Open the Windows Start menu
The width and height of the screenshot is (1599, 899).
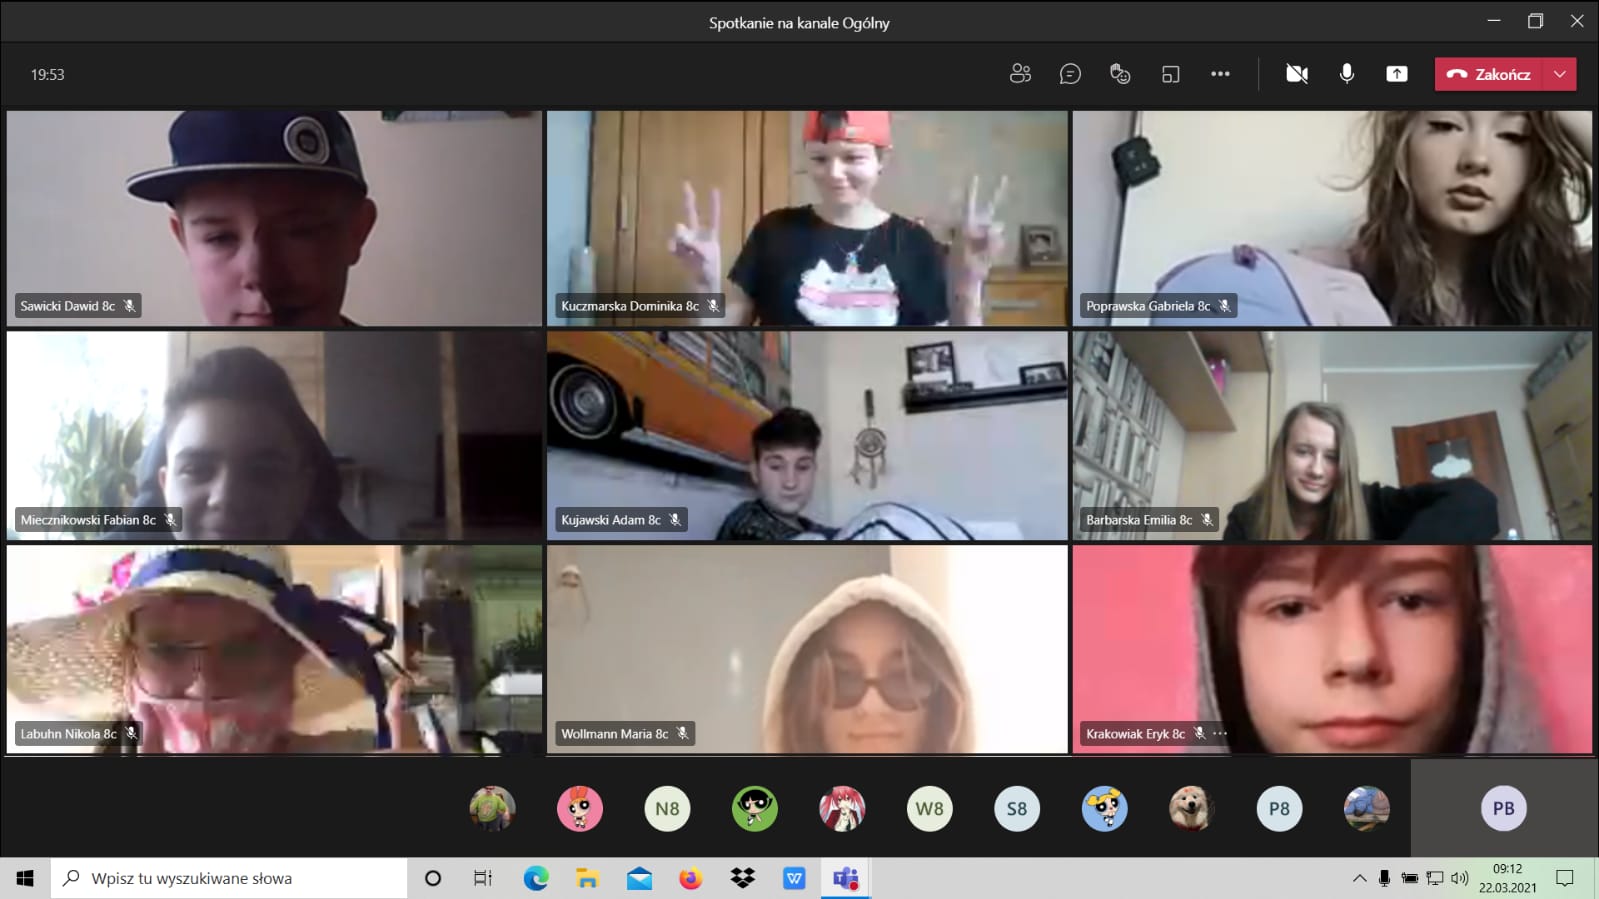click(x=25, y=878)
